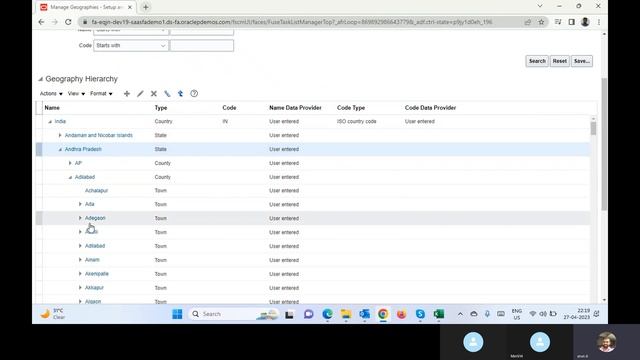This screenshot has width=640, height=360.
Task: Reload the page with the browser refresh icon
Action: (68, 22)
